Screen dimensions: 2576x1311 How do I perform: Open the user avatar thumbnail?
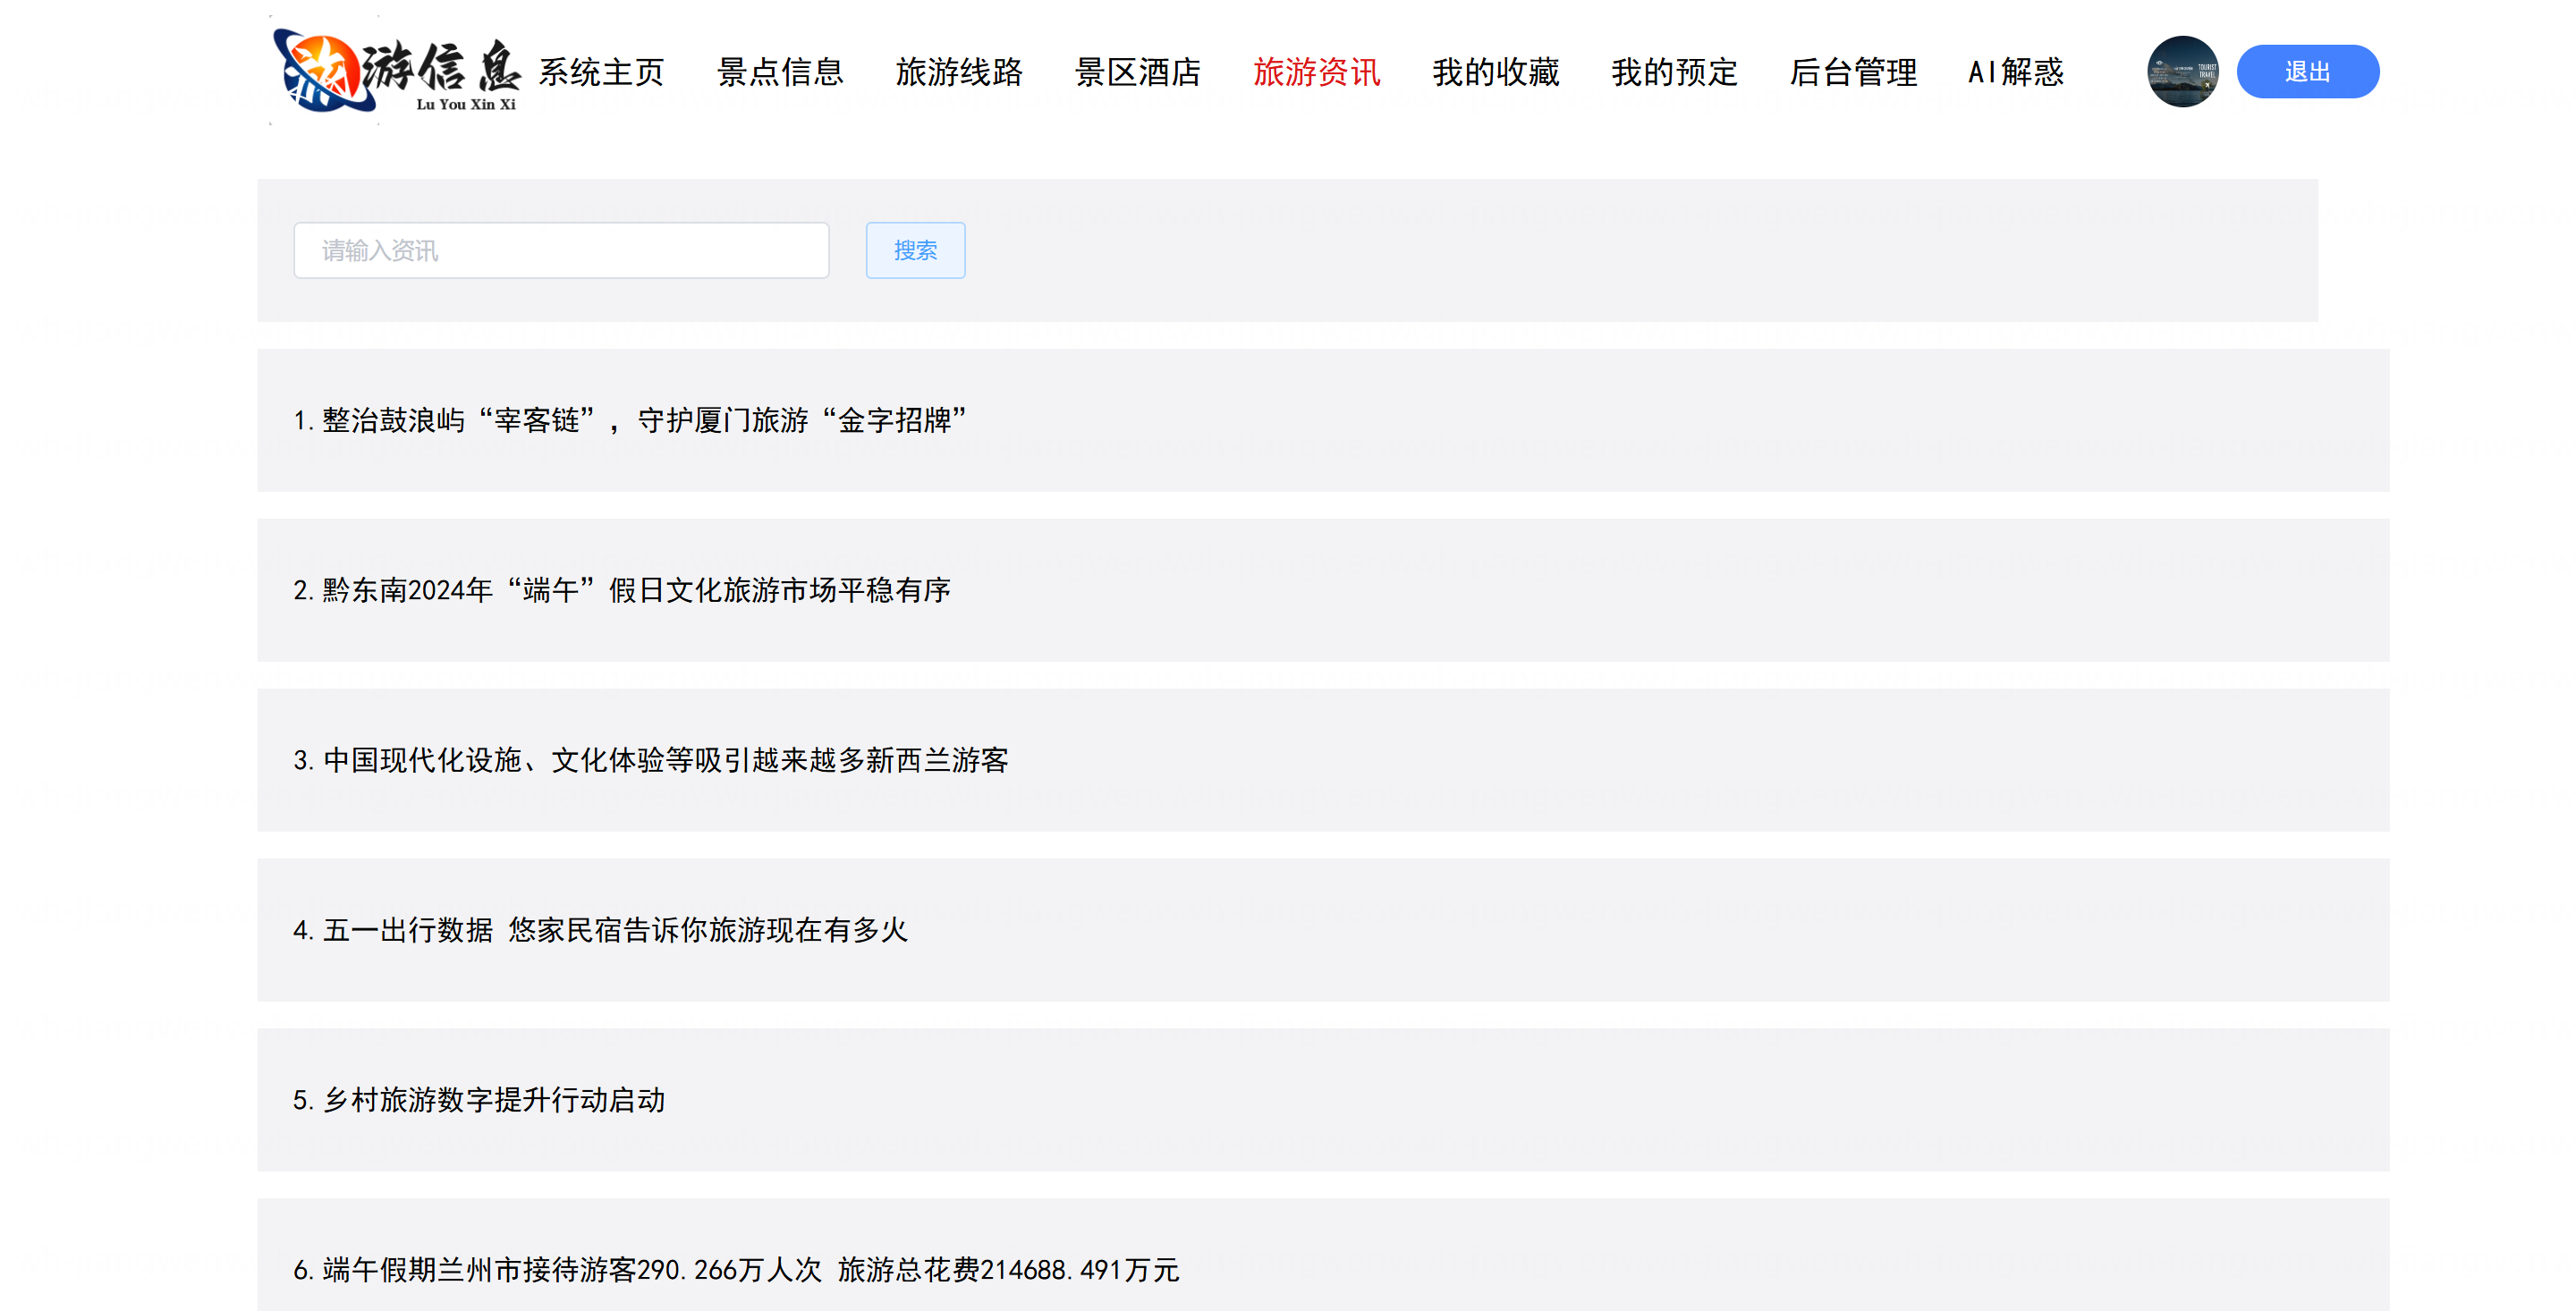2182,72
